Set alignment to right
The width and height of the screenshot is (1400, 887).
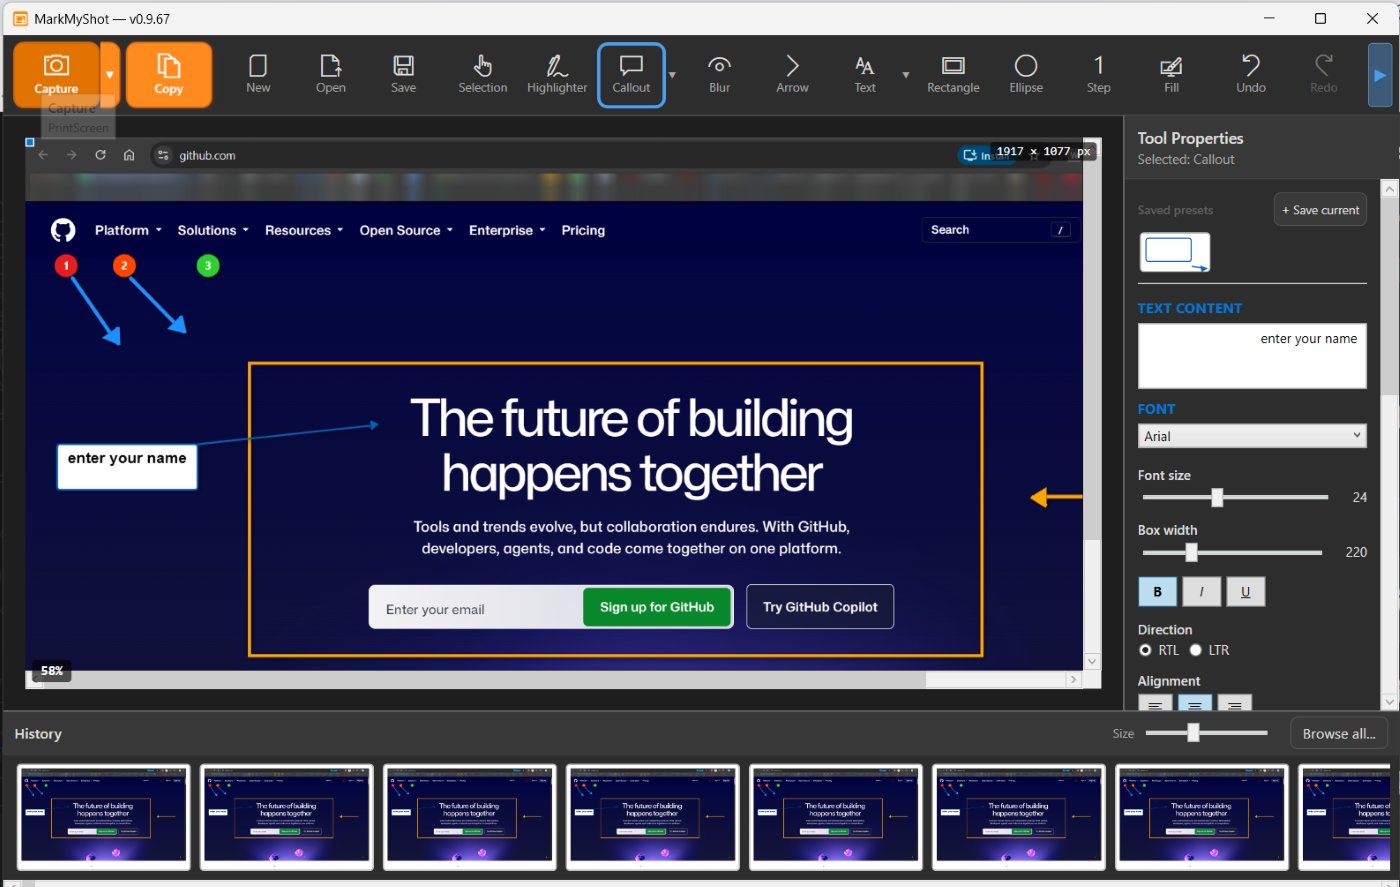[x=1235, y=704]
